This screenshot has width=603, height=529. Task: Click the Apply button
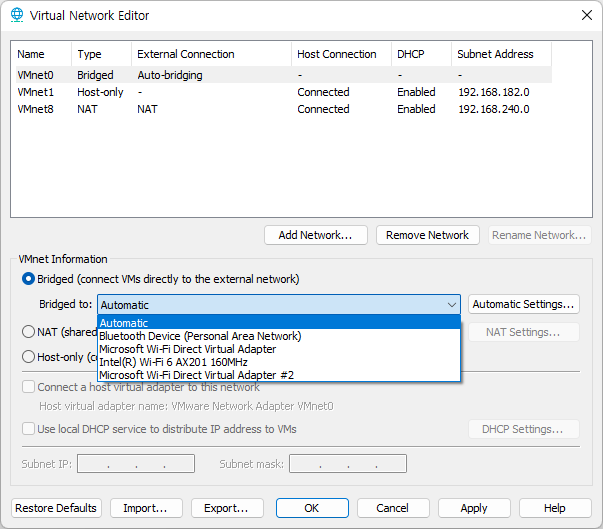(x=474, y=508)
